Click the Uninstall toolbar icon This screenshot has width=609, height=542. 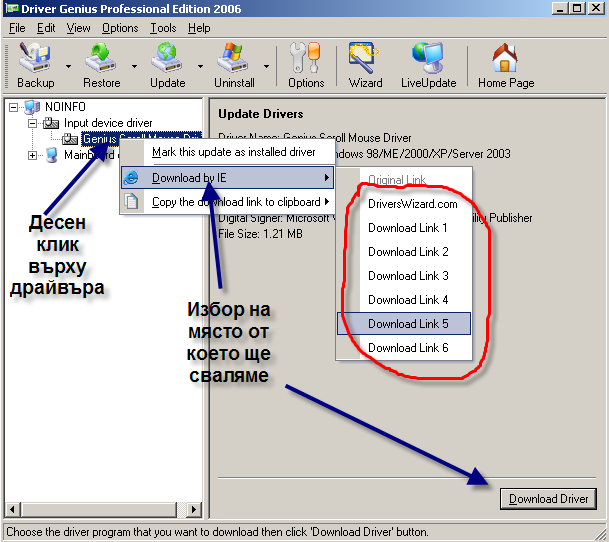pos(233,58)
